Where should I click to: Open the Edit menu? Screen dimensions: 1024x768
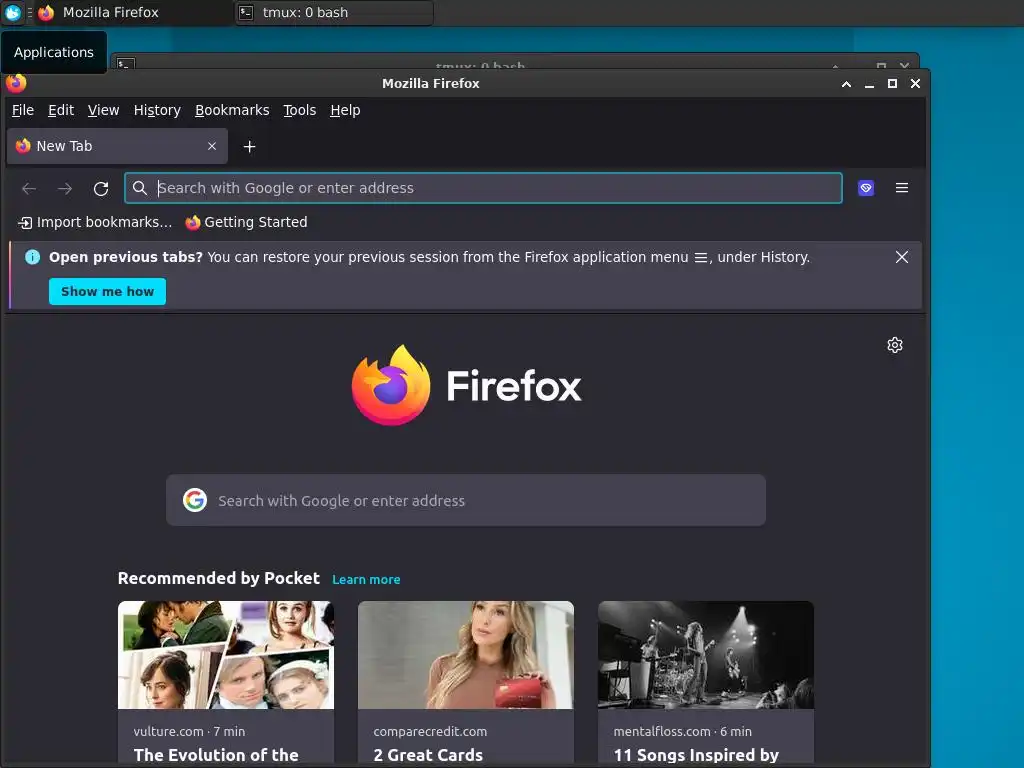point(61,110)
